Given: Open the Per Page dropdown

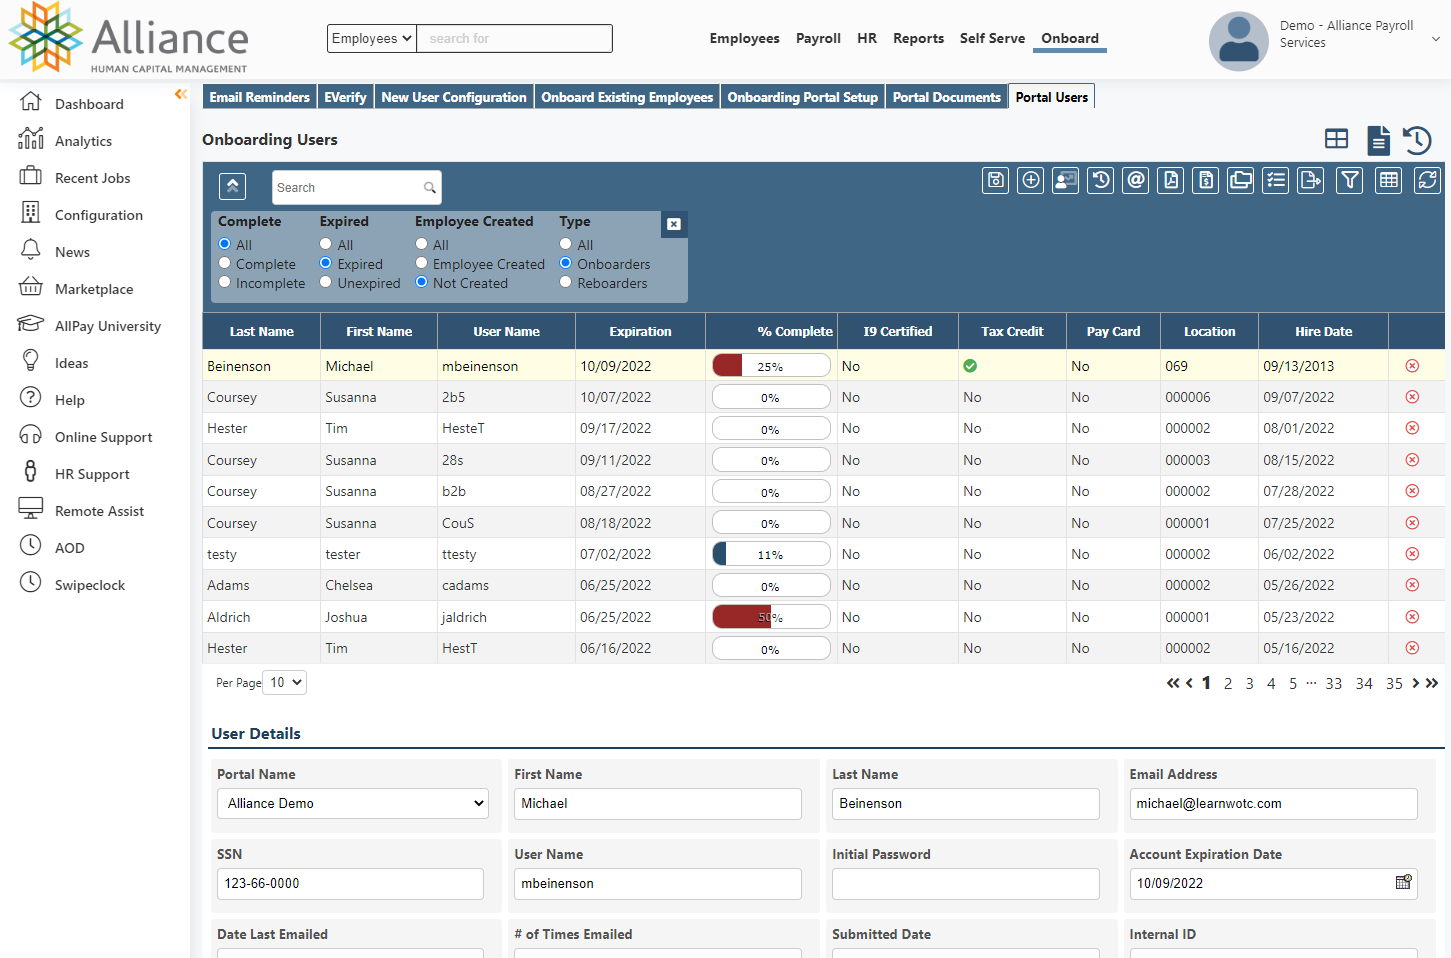Looking at the screenshot, I should click(285, 683).
